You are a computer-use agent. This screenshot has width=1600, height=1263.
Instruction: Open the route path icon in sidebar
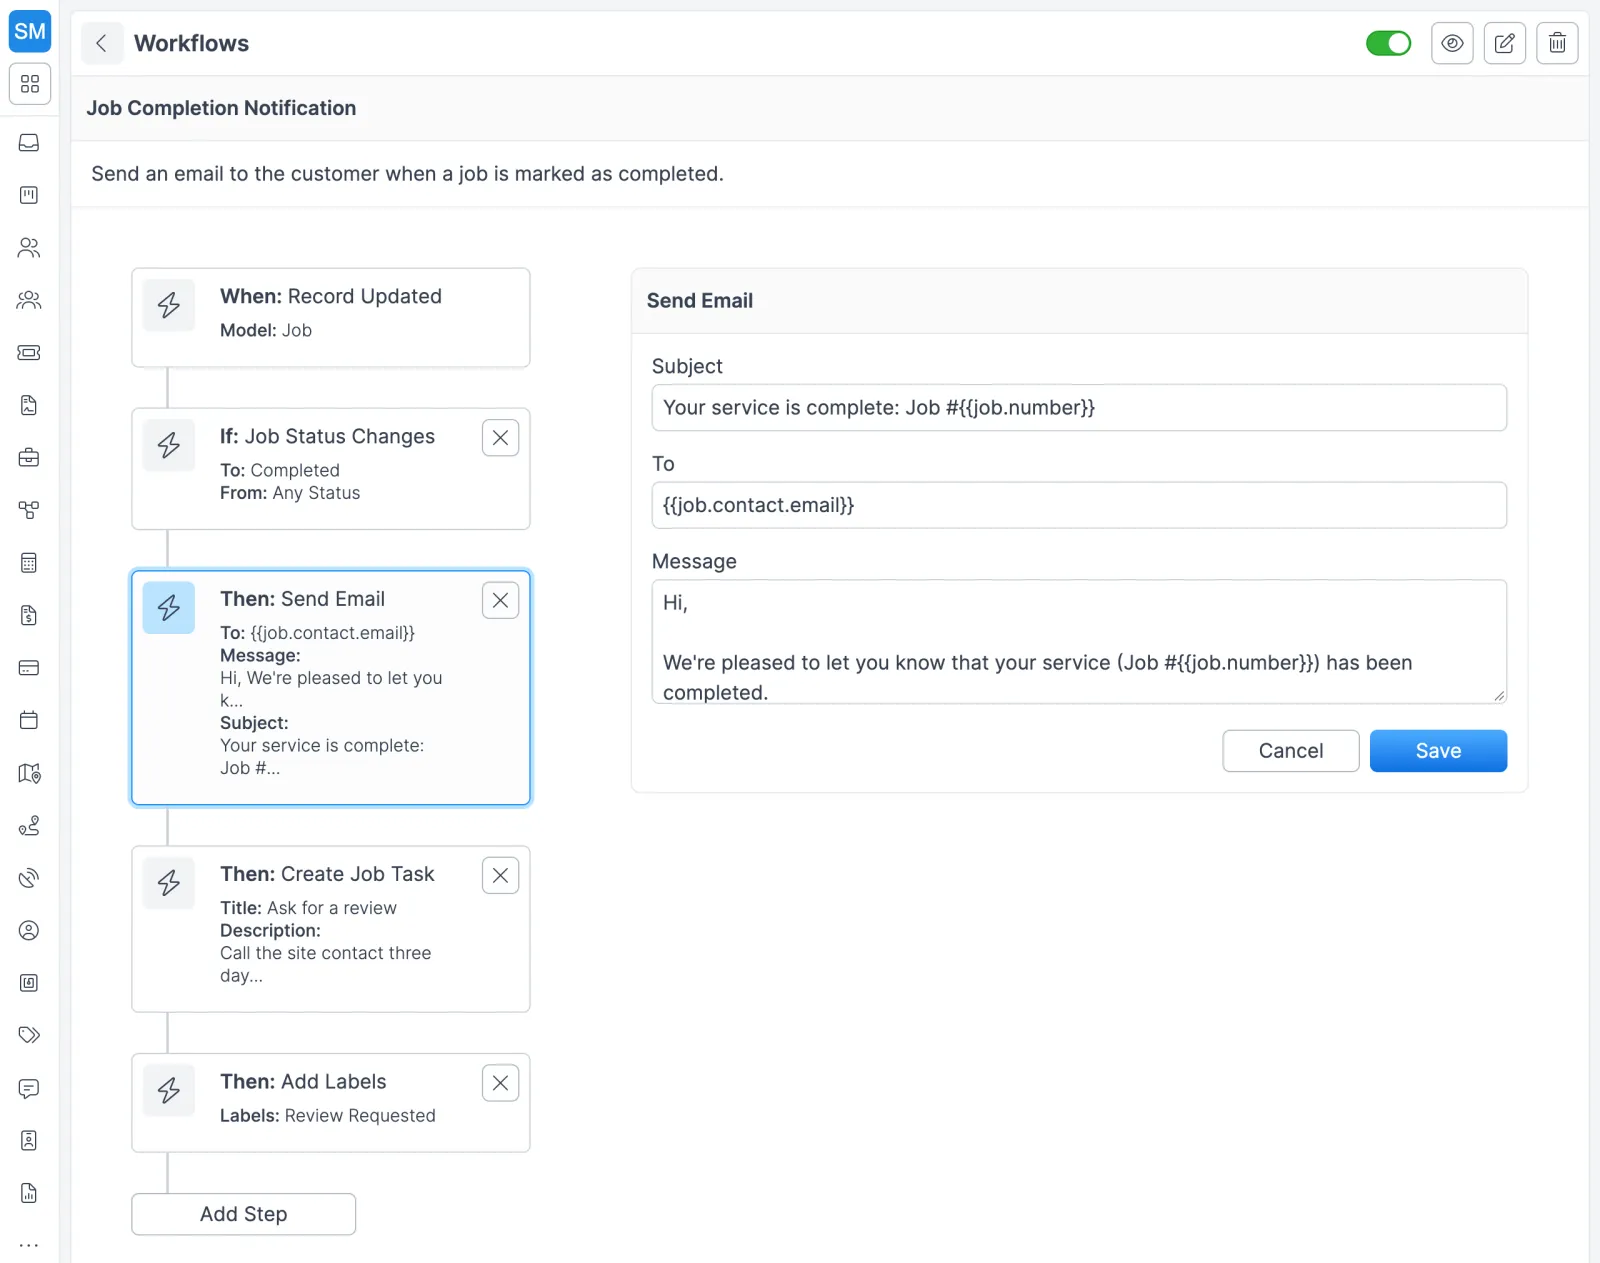[29, 825]
